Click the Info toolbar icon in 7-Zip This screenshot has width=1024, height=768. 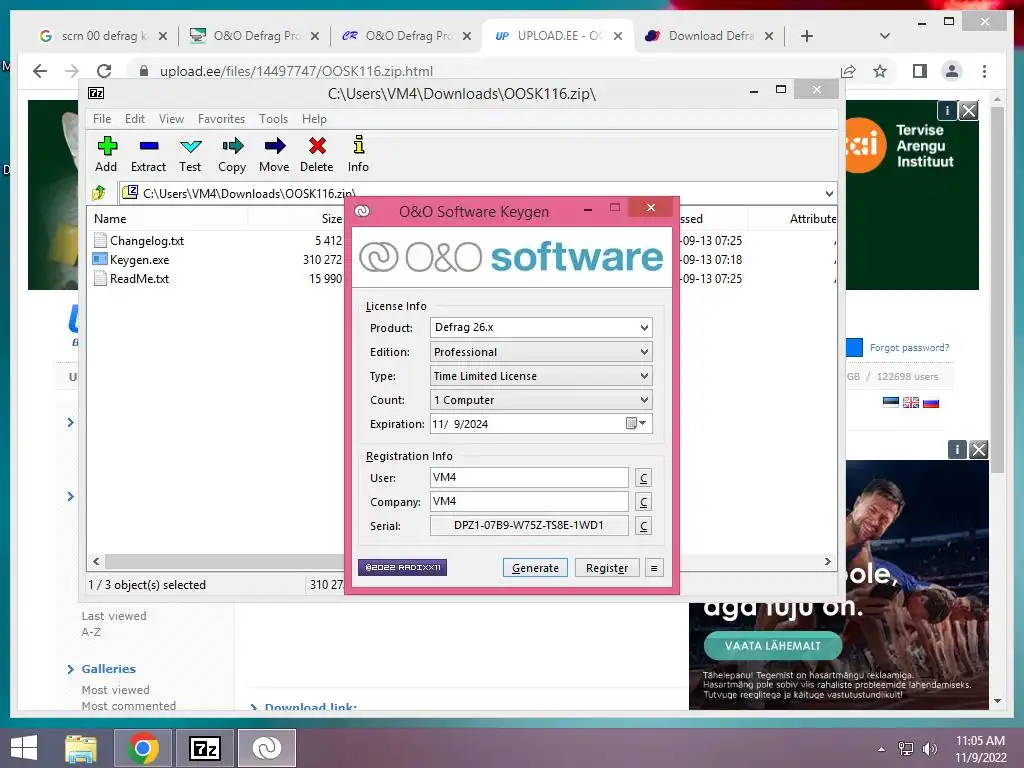click(358, 155)
